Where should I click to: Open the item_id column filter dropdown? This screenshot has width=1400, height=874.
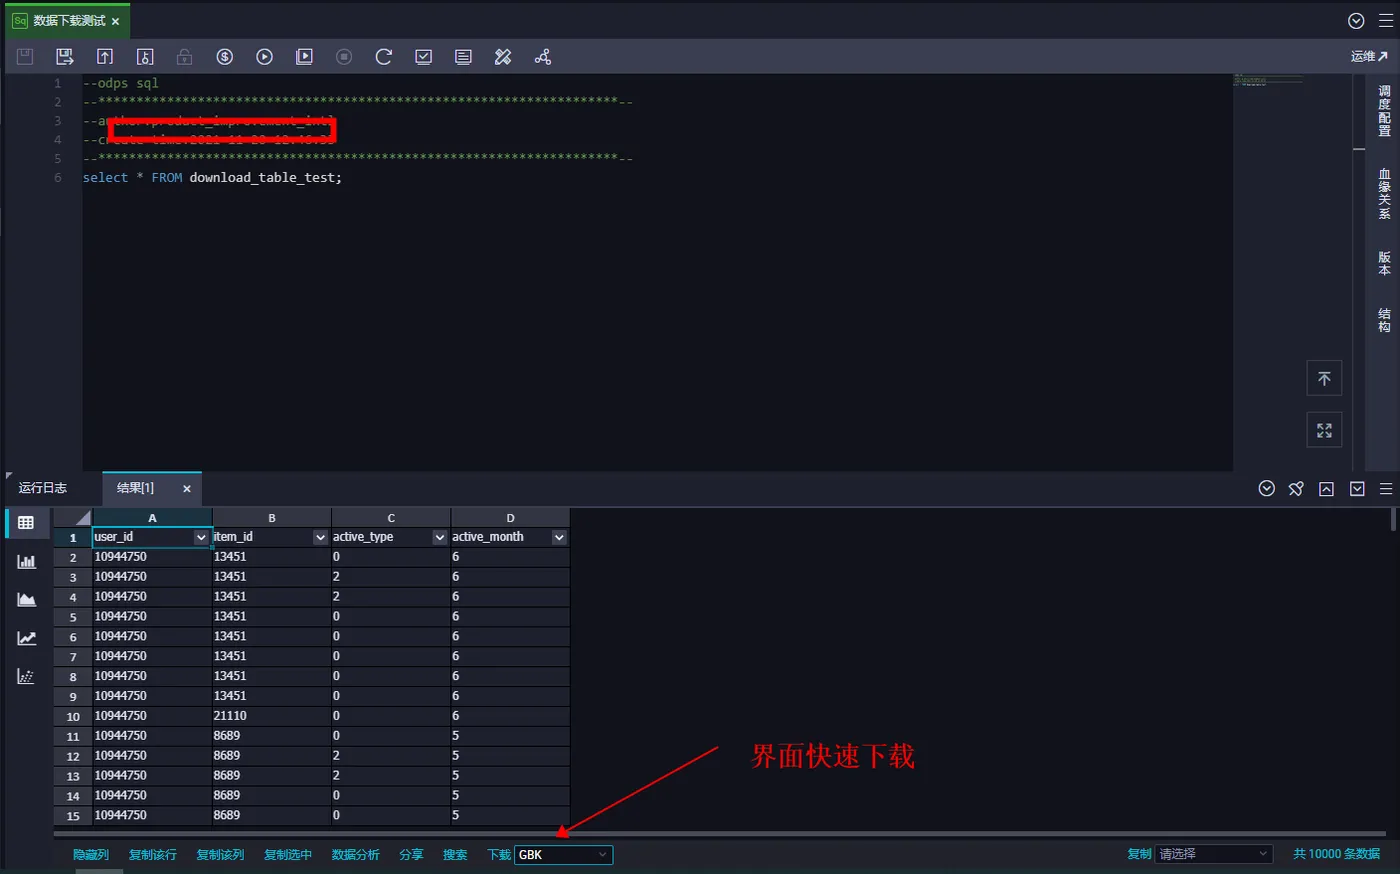(x=320, y=537)
